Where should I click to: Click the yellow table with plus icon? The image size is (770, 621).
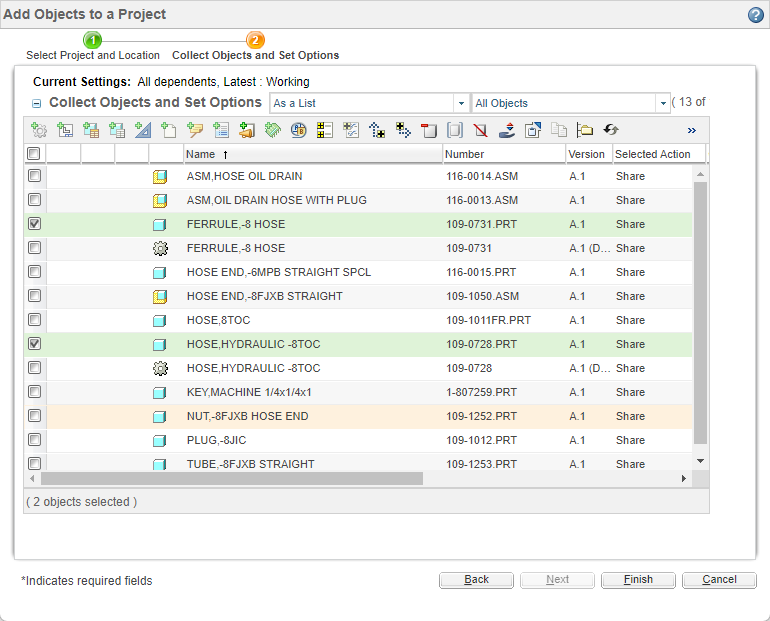tap(91, 130)
